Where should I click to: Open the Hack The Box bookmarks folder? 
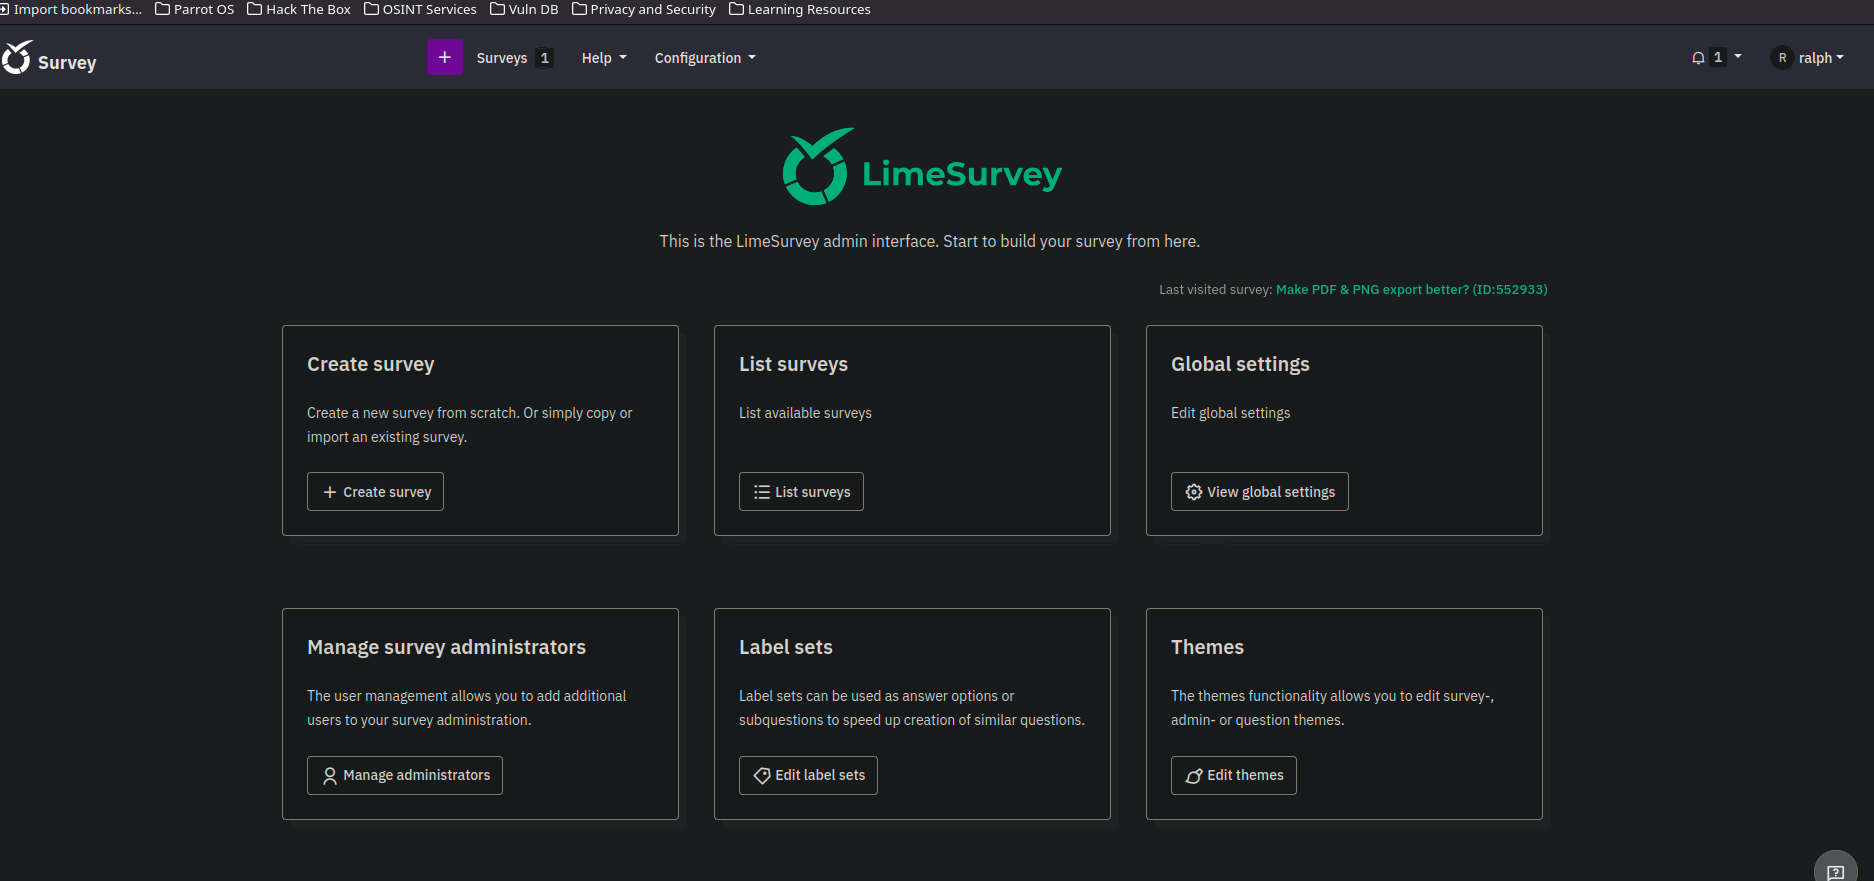(x=299, y=9)
